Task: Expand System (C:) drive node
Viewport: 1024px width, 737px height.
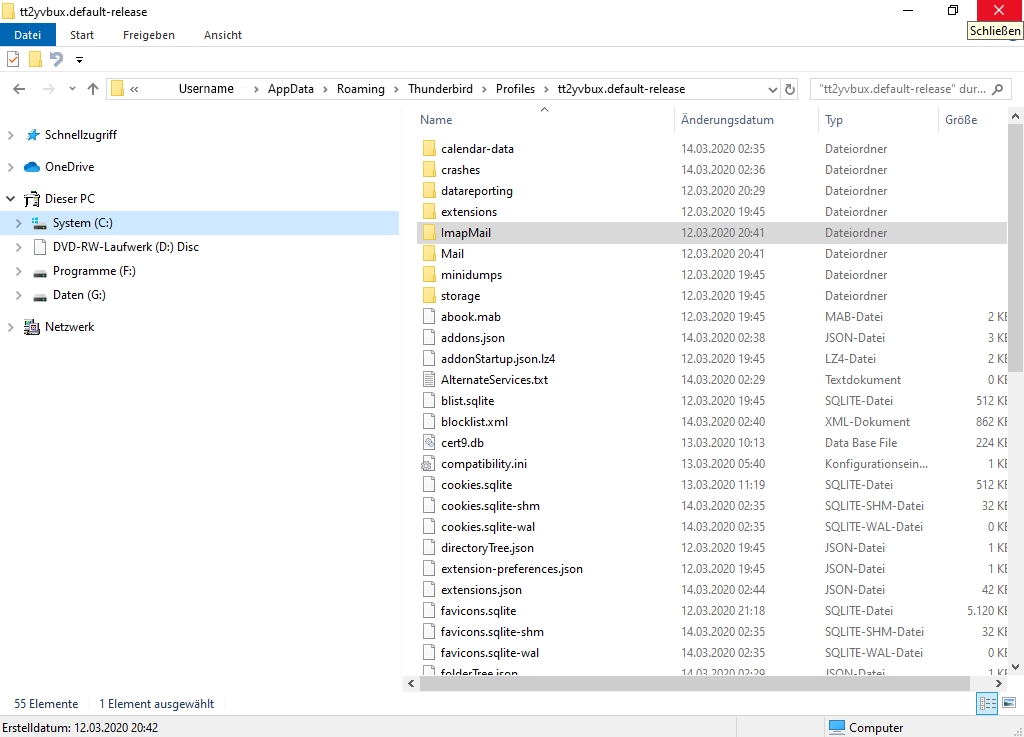Action: pos(18,223)
